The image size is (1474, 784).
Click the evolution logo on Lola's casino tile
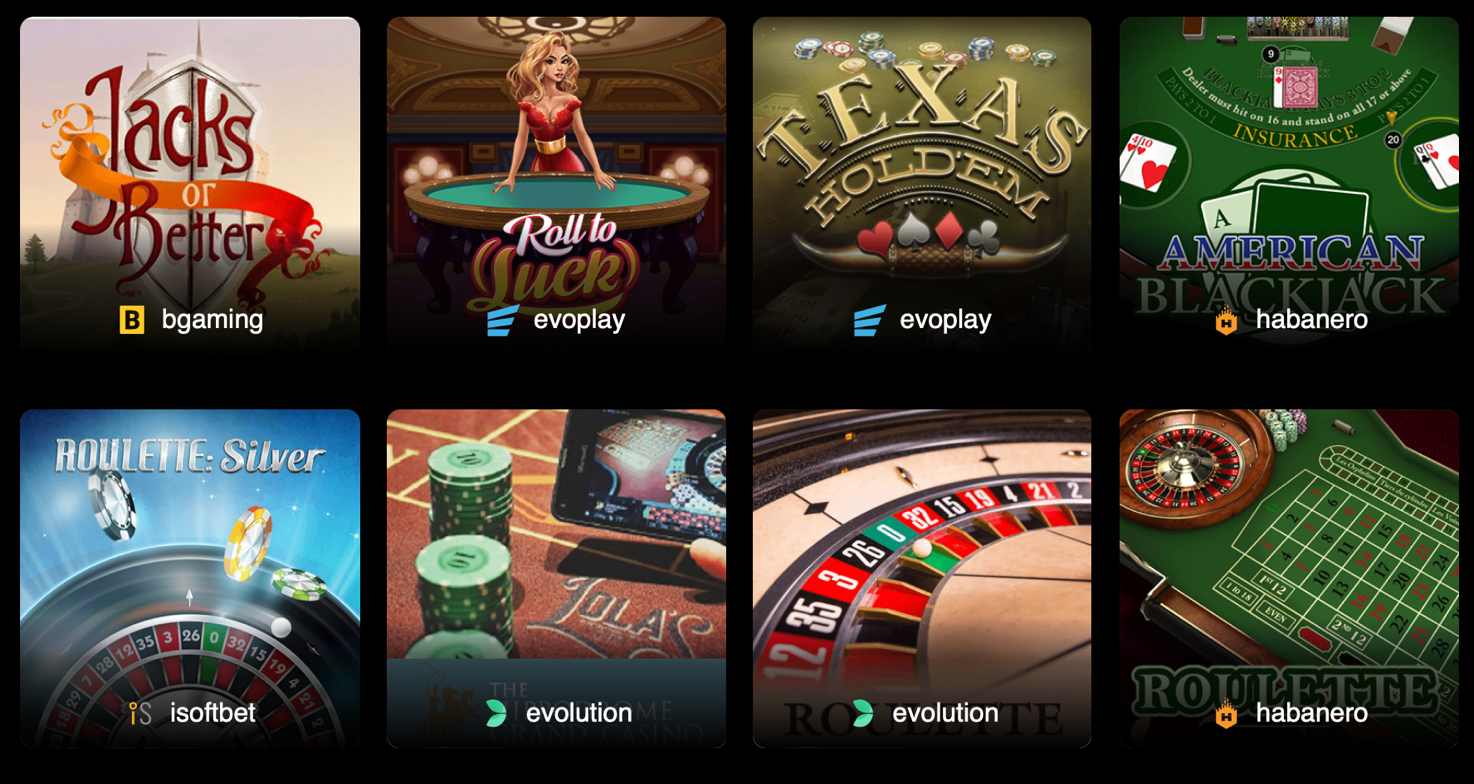pos(496,713)
